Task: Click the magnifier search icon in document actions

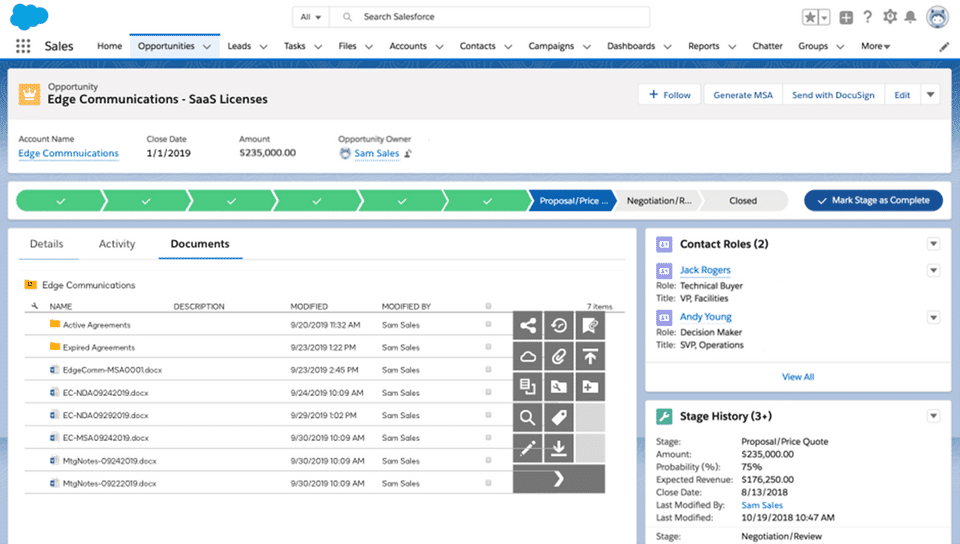Action: pos(528,418)
